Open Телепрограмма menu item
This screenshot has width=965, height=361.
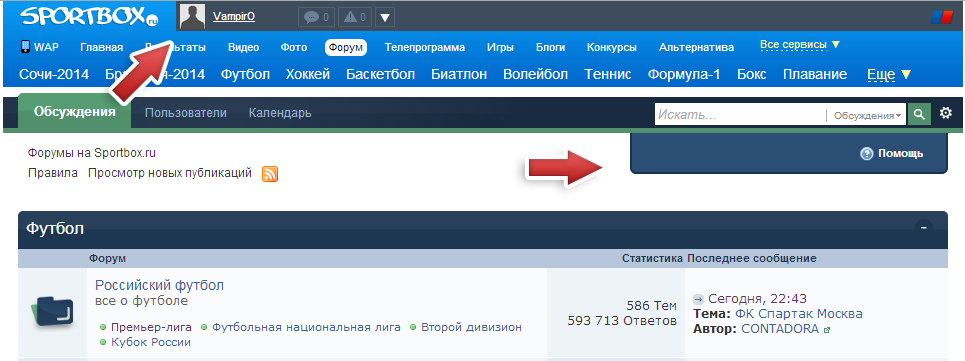point(425,47)
